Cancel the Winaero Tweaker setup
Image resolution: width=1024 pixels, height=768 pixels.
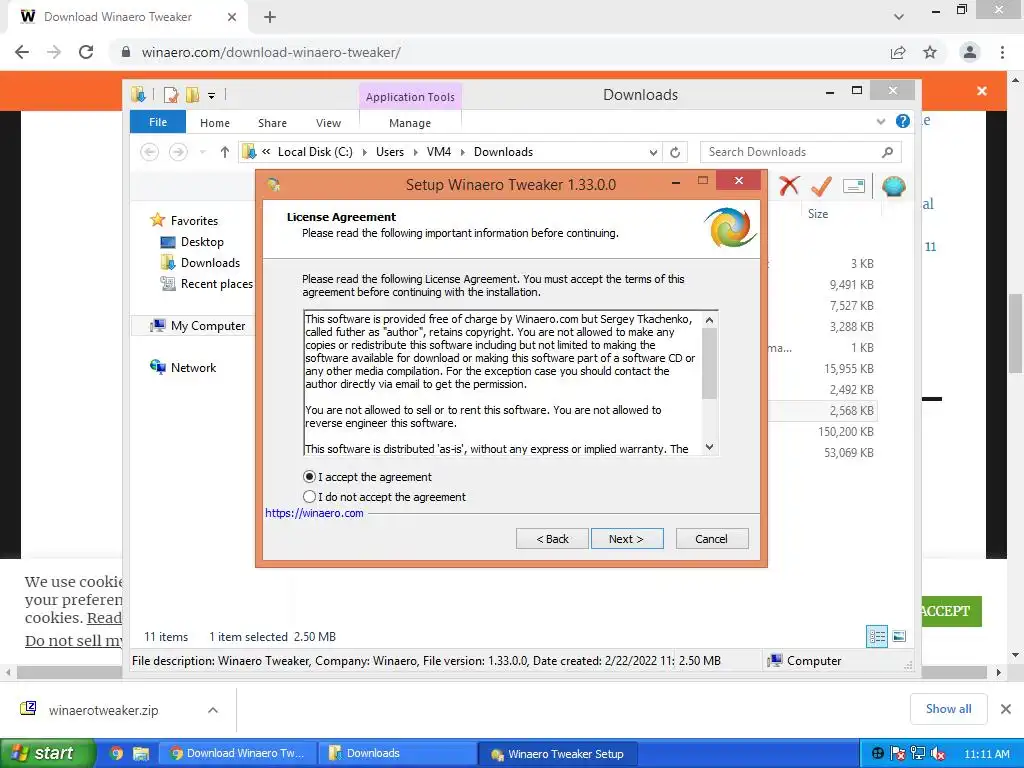coord(712,539)
